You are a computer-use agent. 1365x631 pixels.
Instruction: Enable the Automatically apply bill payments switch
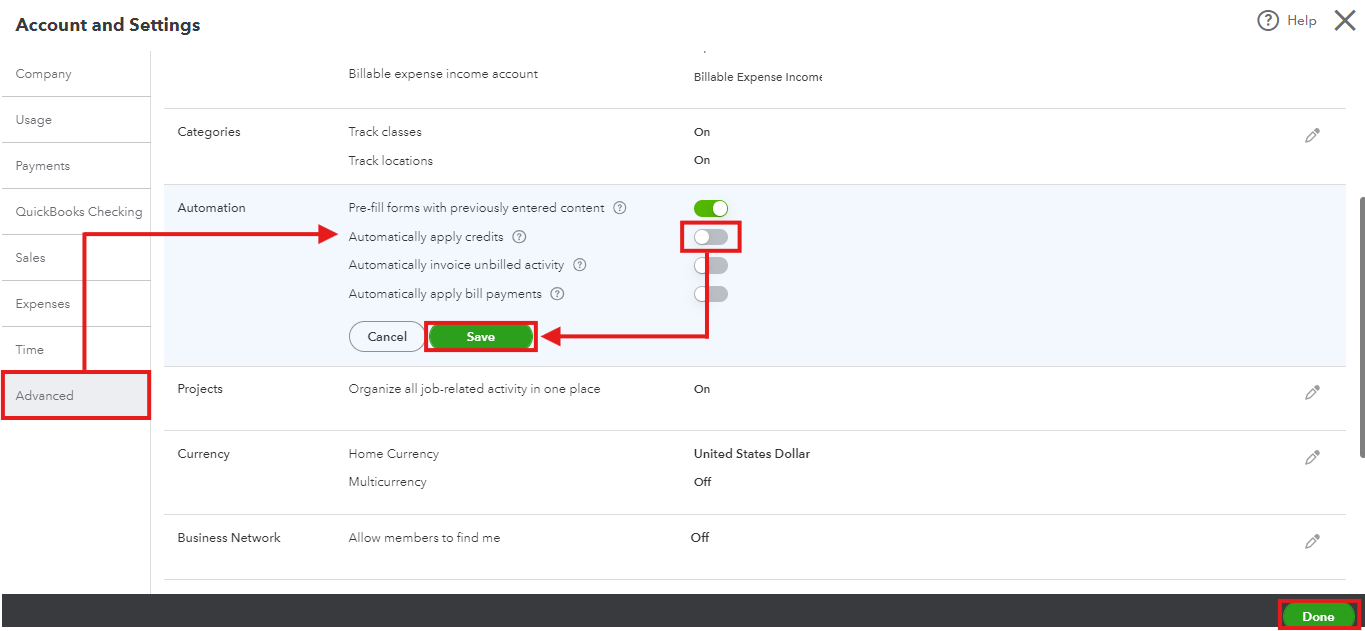[711, 294]
